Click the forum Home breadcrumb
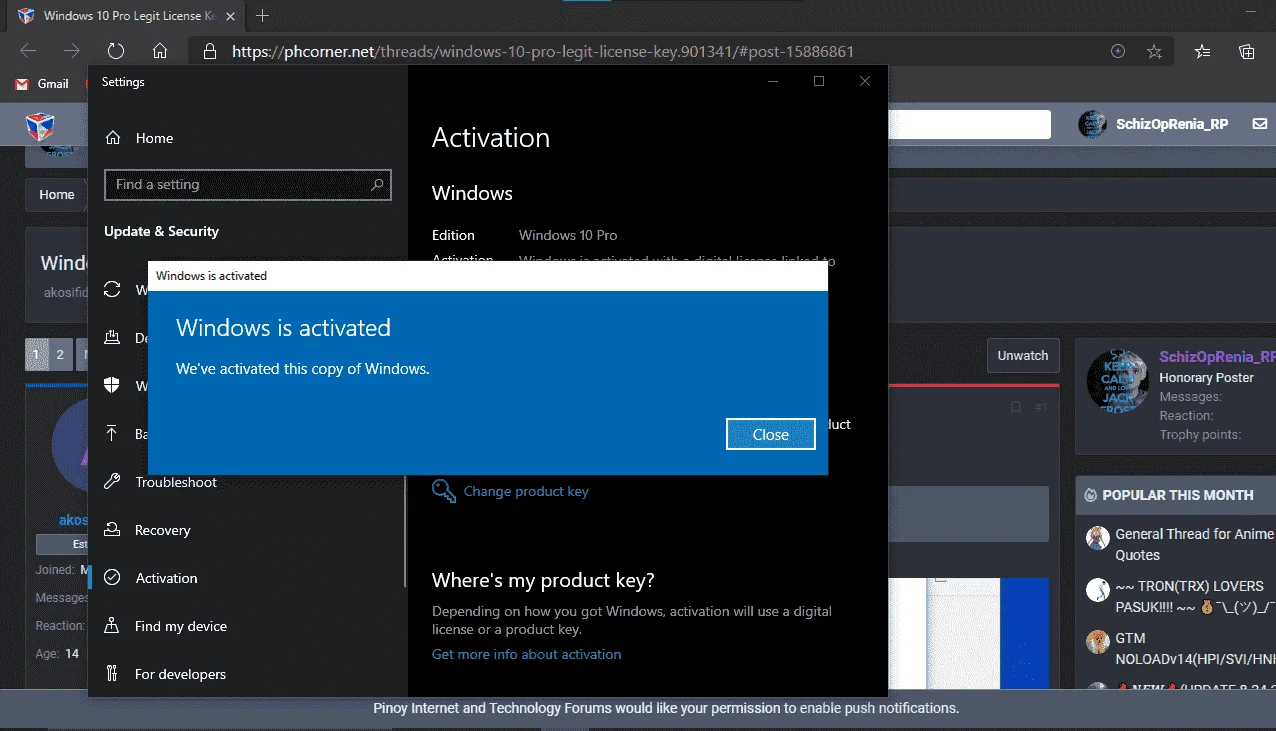The width and height of the screenshot is (1276, 731). 57,194
